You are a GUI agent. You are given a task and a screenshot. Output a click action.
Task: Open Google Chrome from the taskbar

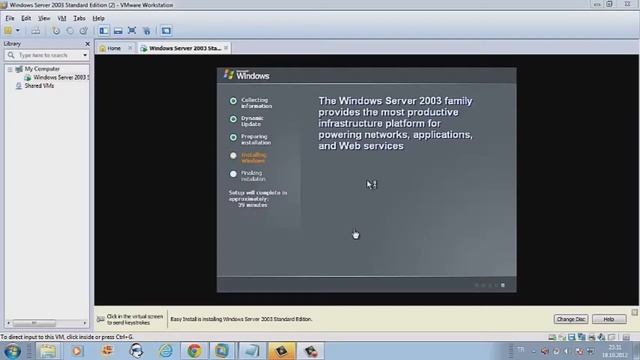point(194,351)
